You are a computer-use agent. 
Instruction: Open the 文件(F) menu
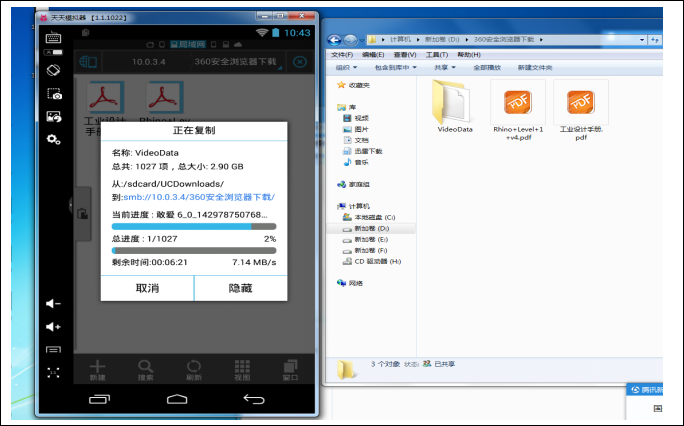(342, 55)
